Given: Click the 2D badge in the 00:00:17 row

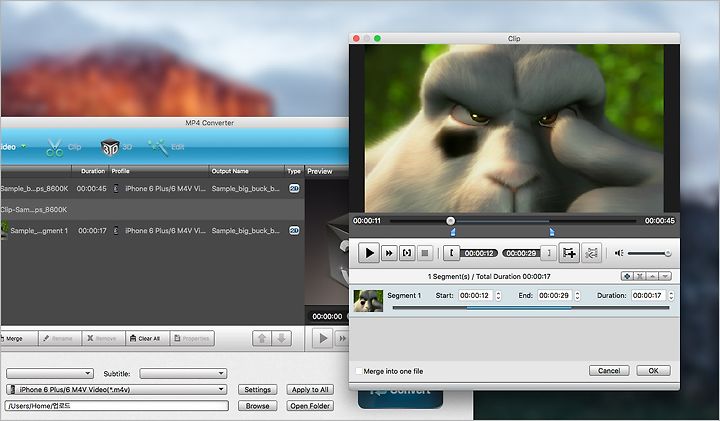Looking at the screenshot, I should 294,230.
